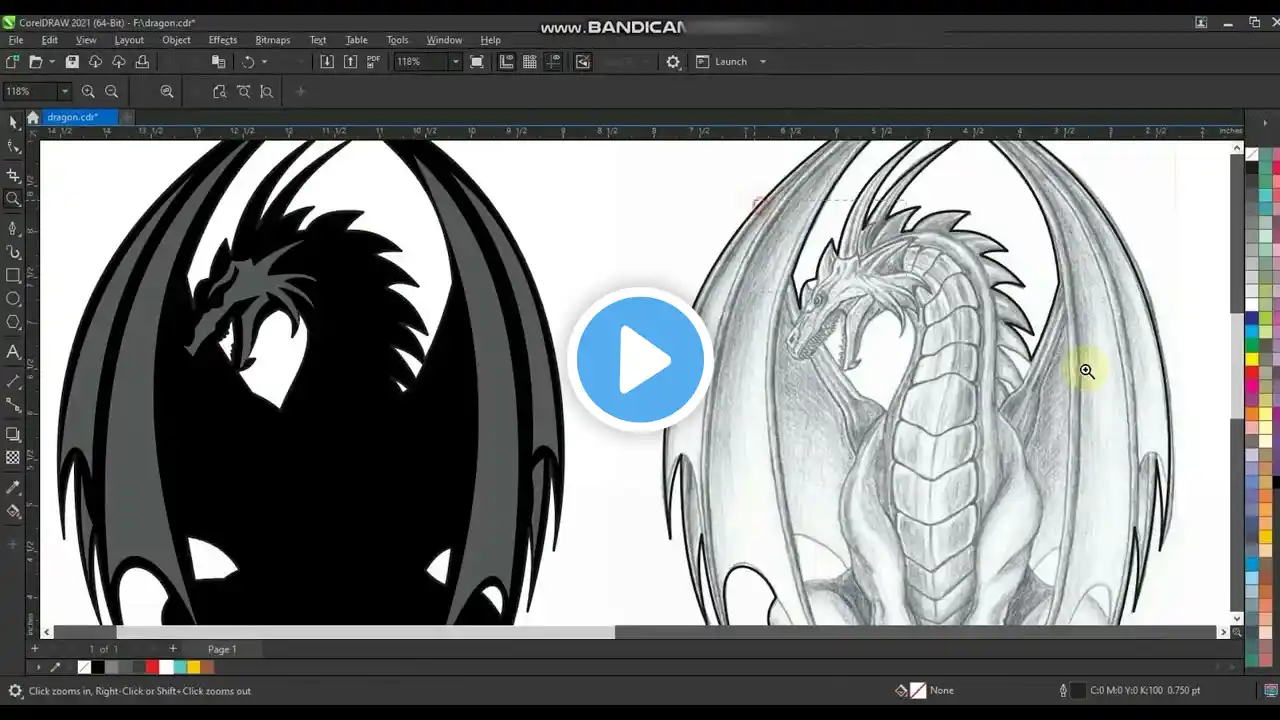Image resolution: width=1280 pixels, height=720 pixels.
Task: Toggle Show Rulers
Action: point(506,62)
